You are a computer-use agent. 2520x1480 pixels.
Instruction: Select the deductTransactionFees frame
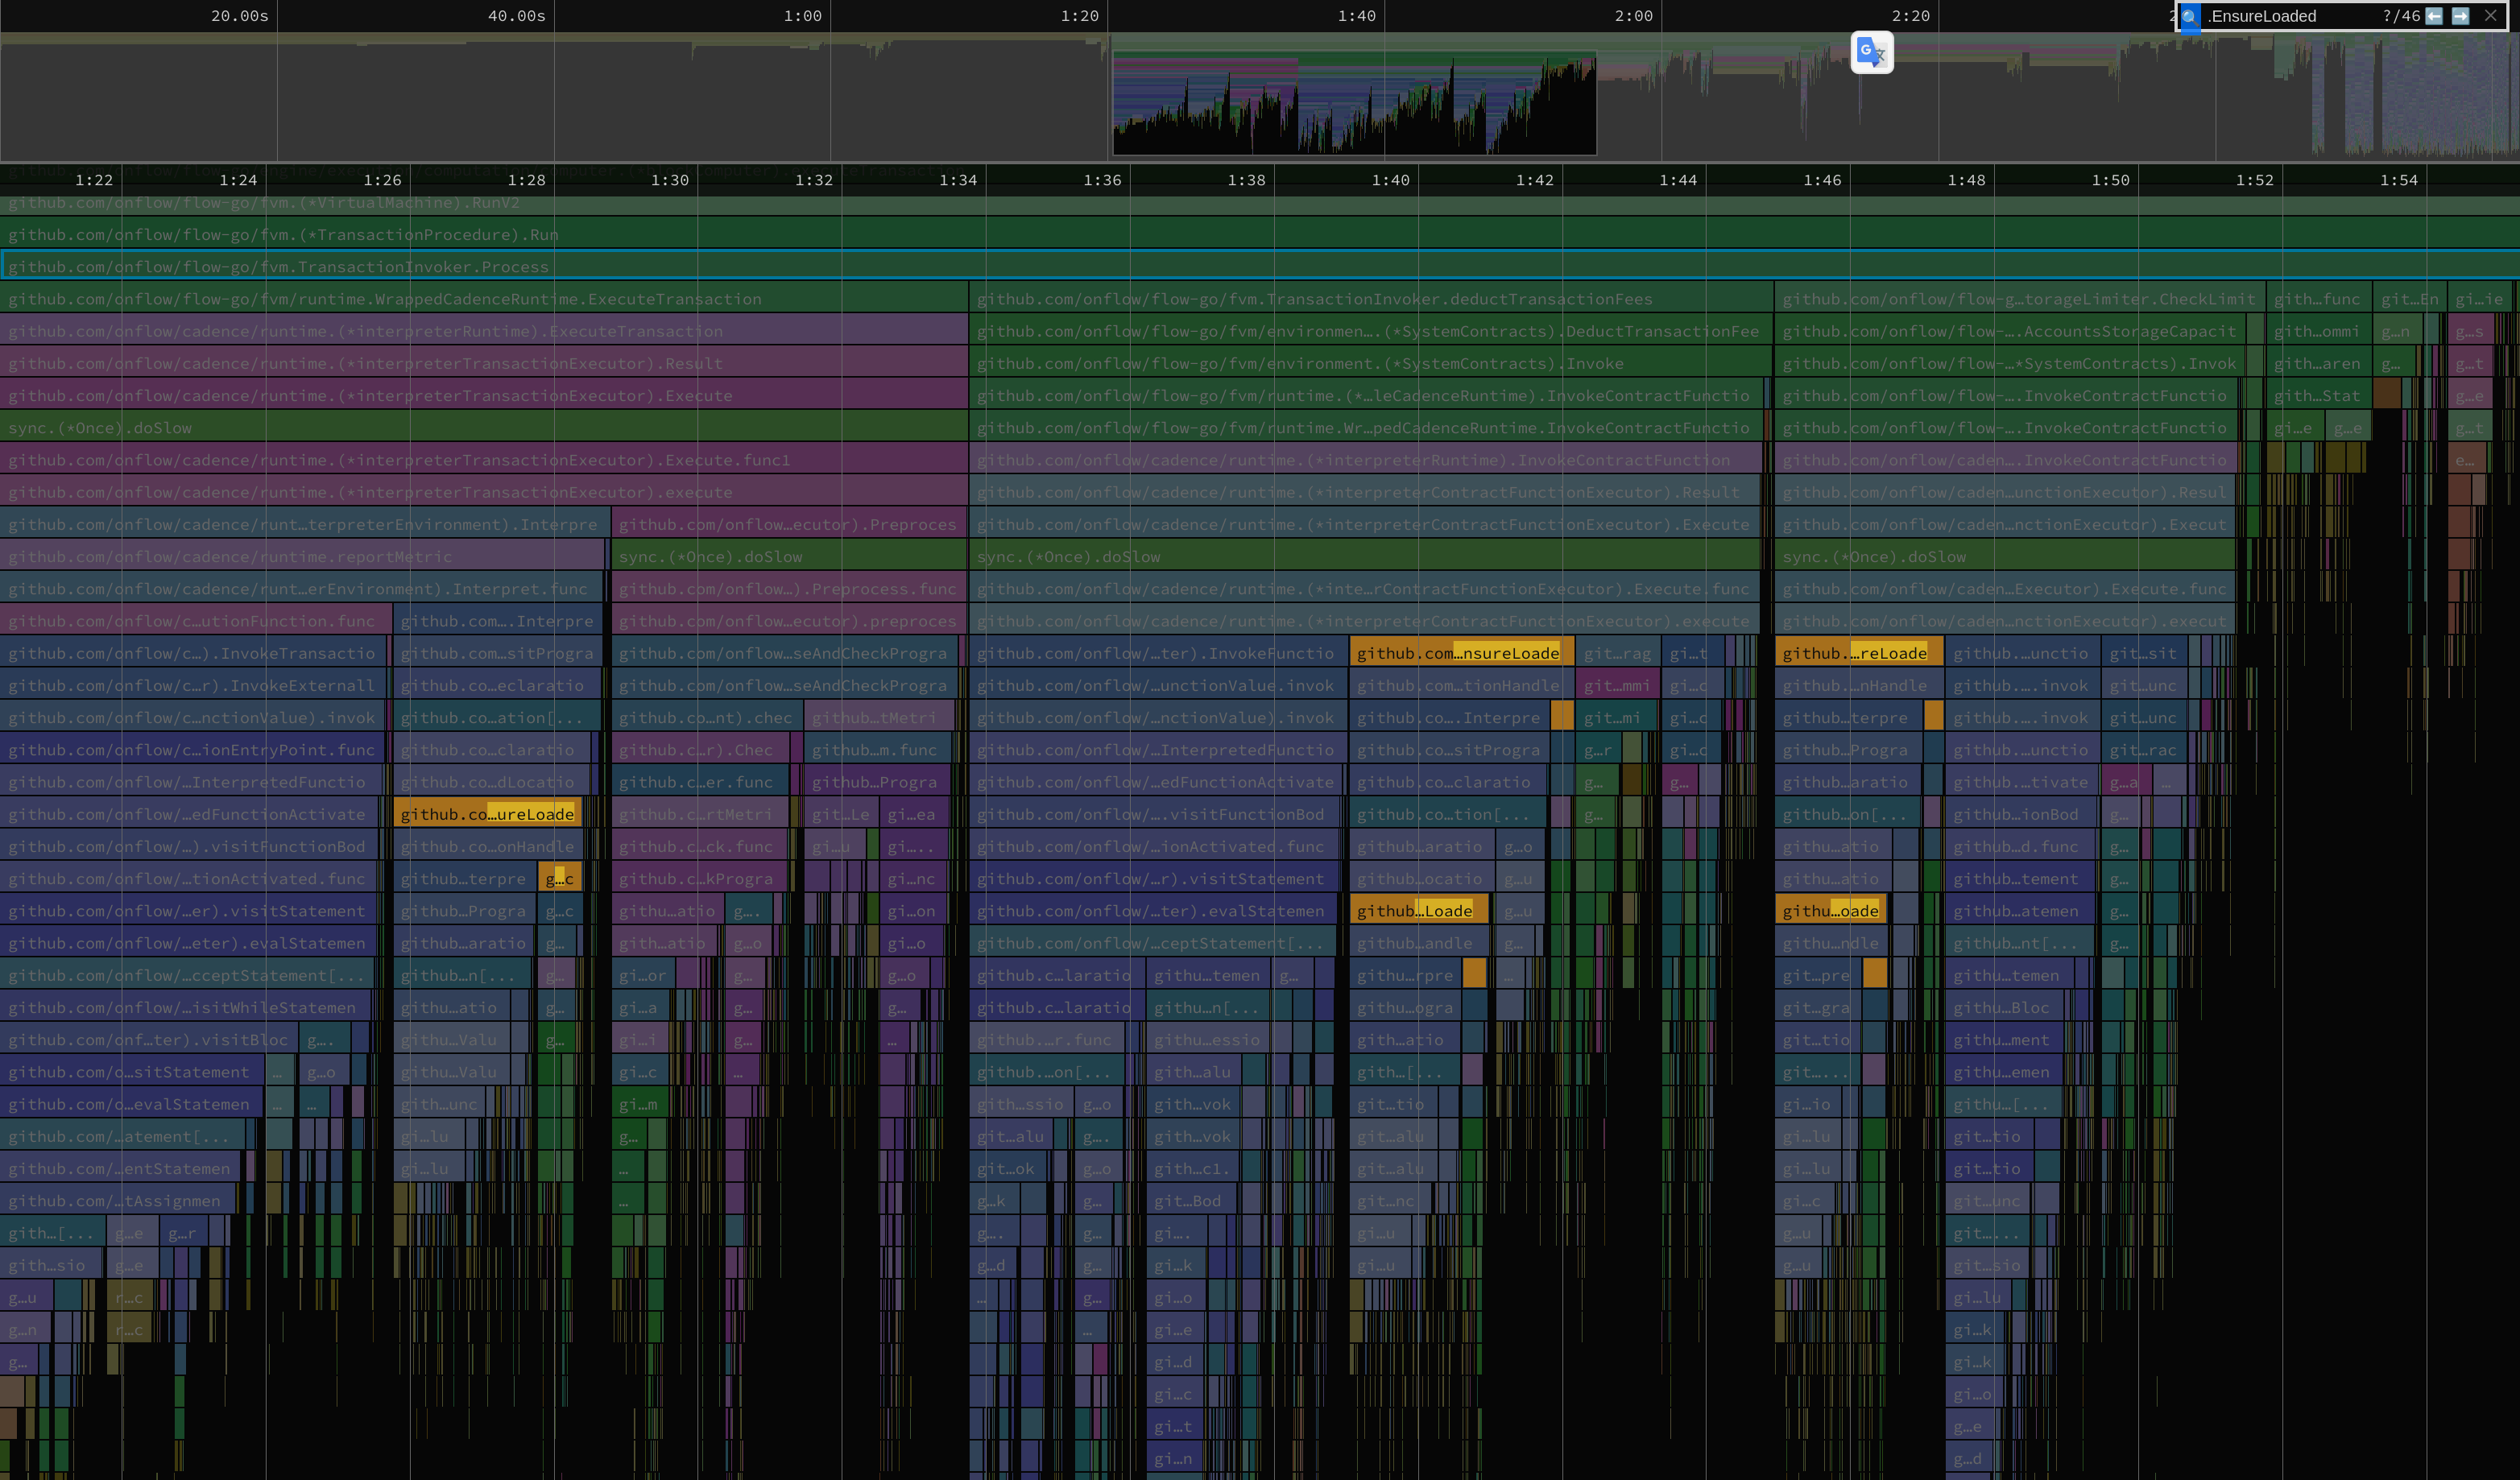tap(1314, 299)
